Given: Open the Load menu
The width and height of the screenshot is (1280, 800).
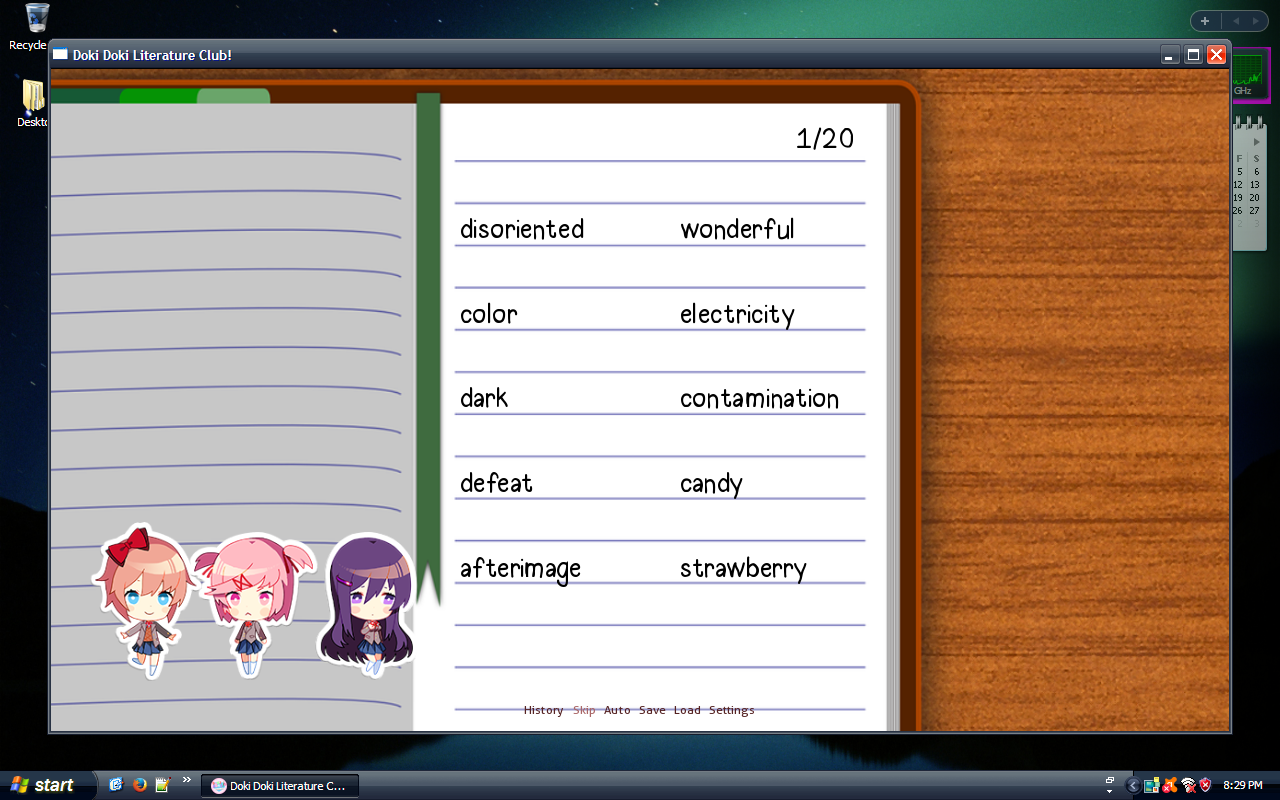Looking at the screenshot, I should point(687,710).
